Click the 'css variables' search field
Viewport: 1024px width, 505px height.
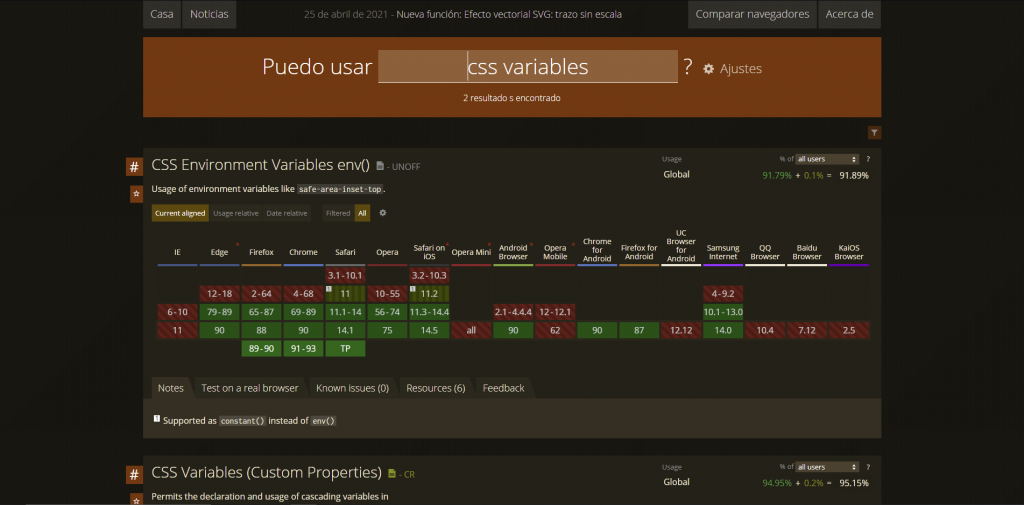[x=528, y=67]
